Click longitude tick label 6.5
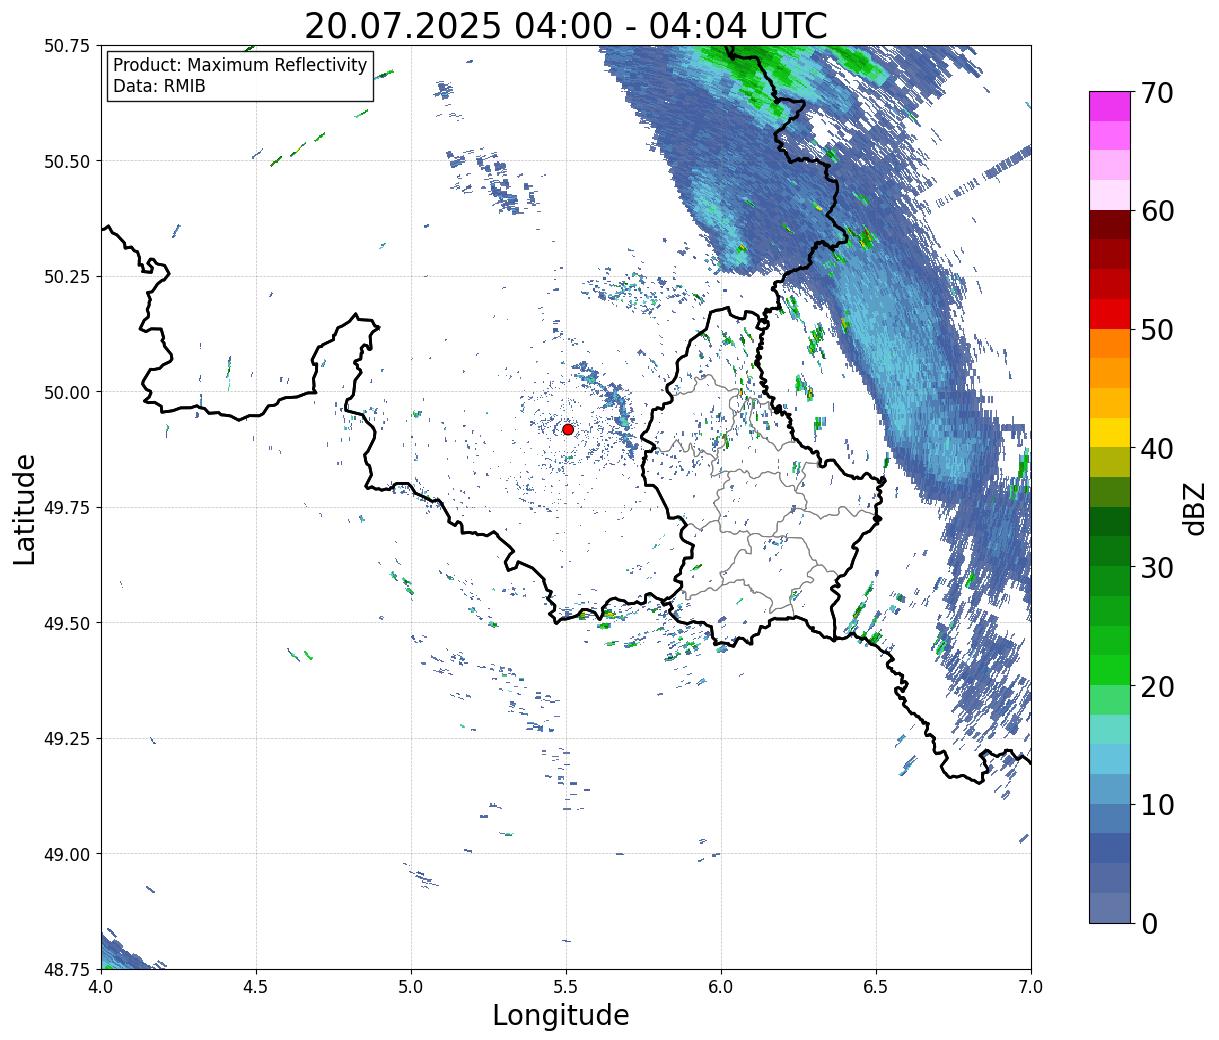The image size is (1219, 1040). point(876,986)
